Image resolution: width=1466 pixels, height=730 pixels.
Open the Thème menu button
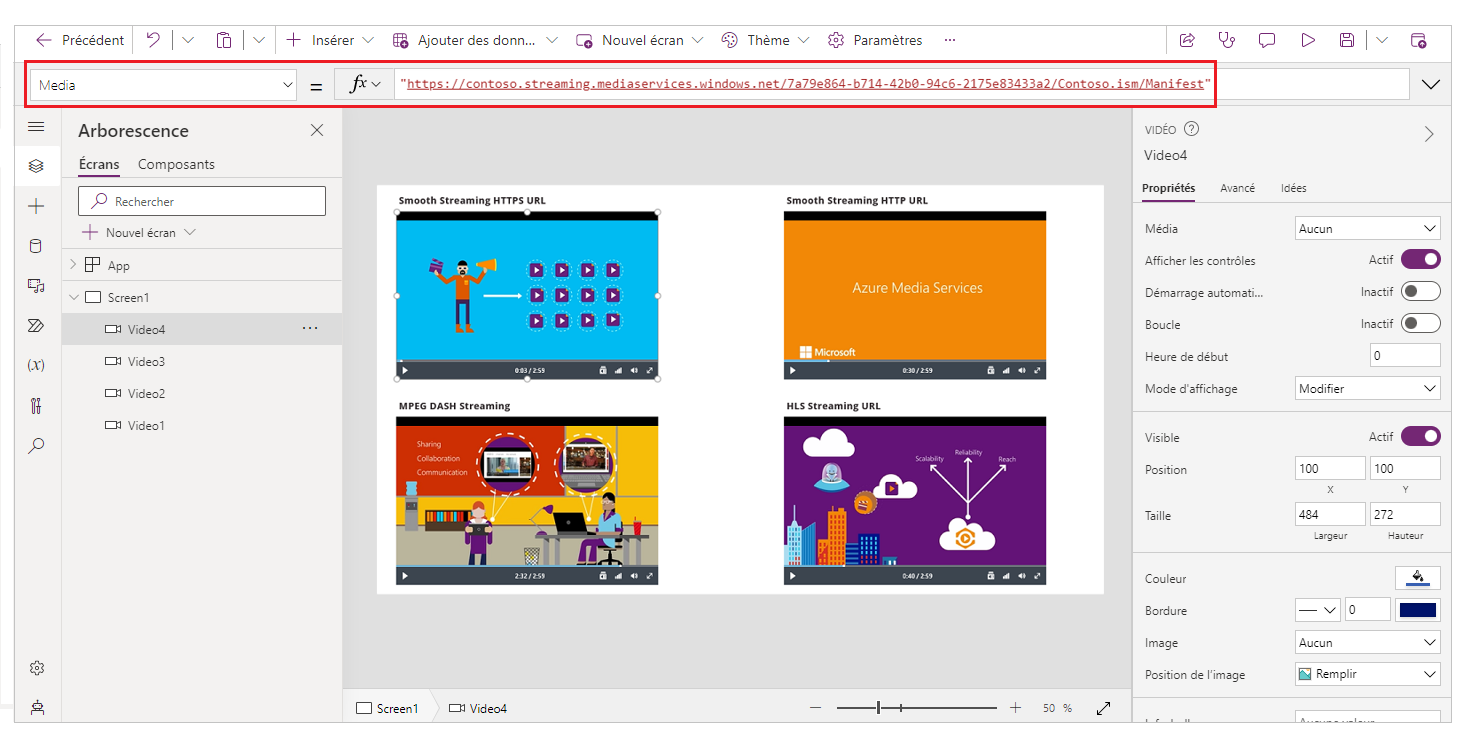(765, 40)
